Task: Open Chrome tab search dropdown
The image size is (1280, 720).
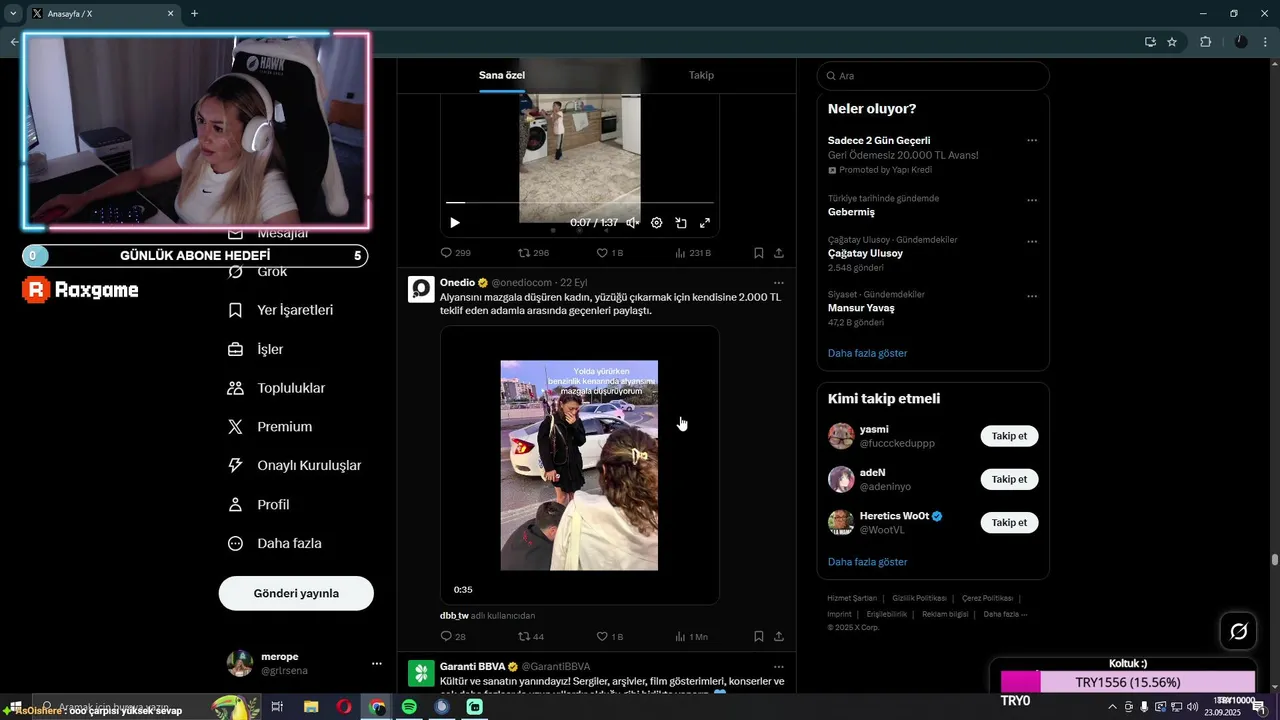Action: (x=13, y=13)
